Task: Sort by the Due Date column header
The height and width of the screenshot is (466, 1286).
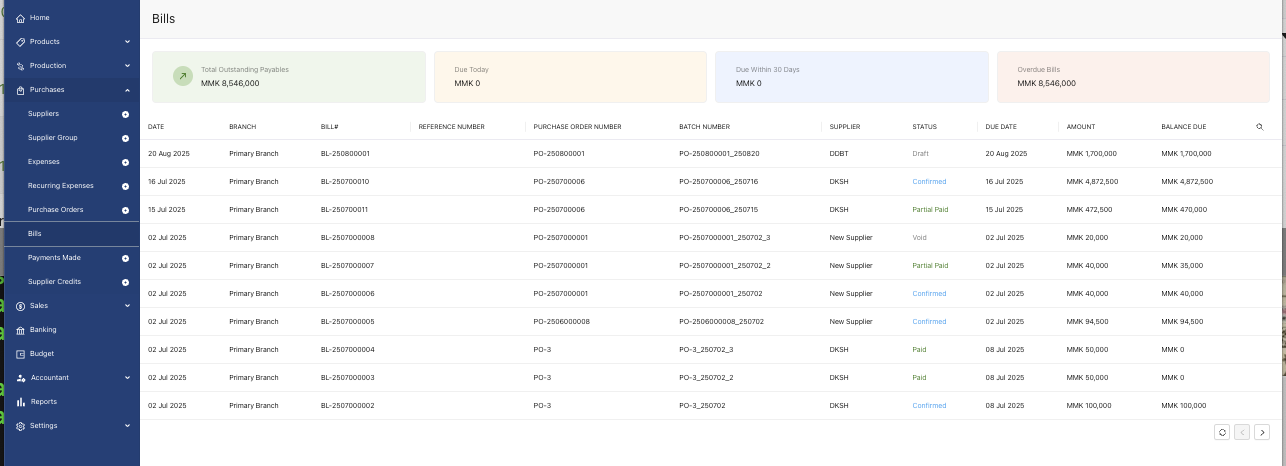Action: (x=1000, y=127)
